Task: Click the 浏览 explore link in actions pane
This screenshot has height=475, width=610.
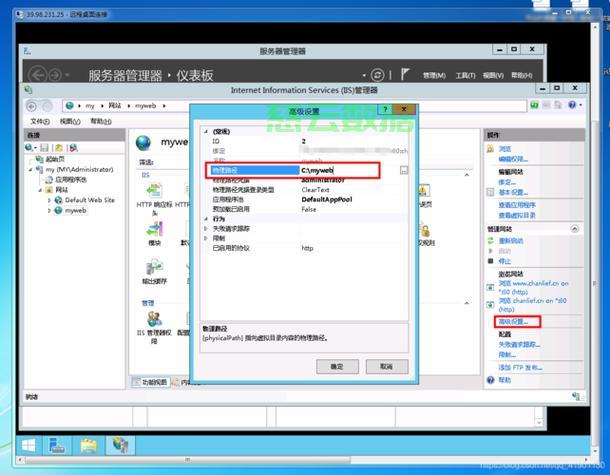Action: click(505, 149)
